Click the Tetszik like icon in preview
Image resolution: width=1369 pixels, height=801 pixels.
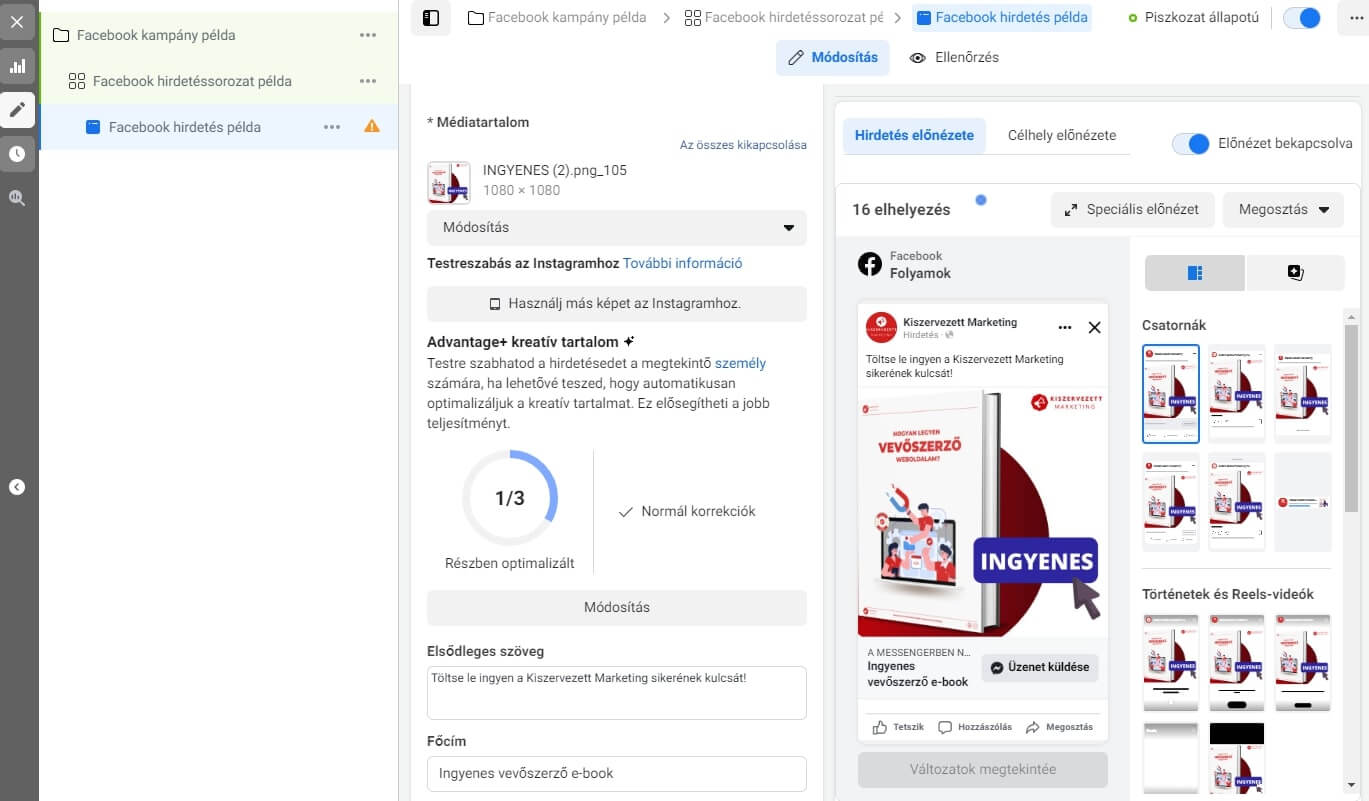pos(880,727)
